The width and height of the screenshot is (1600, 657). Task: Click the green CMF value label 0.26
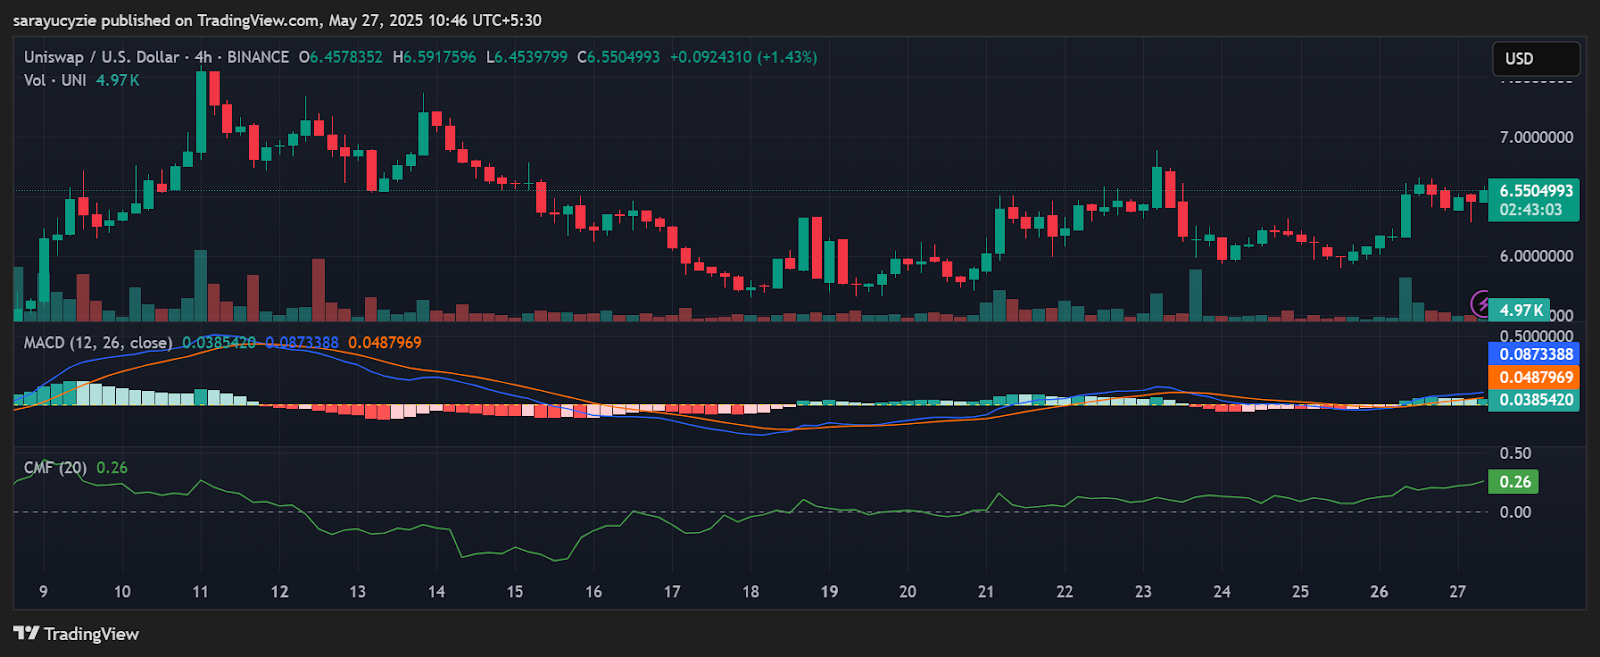1514,482
